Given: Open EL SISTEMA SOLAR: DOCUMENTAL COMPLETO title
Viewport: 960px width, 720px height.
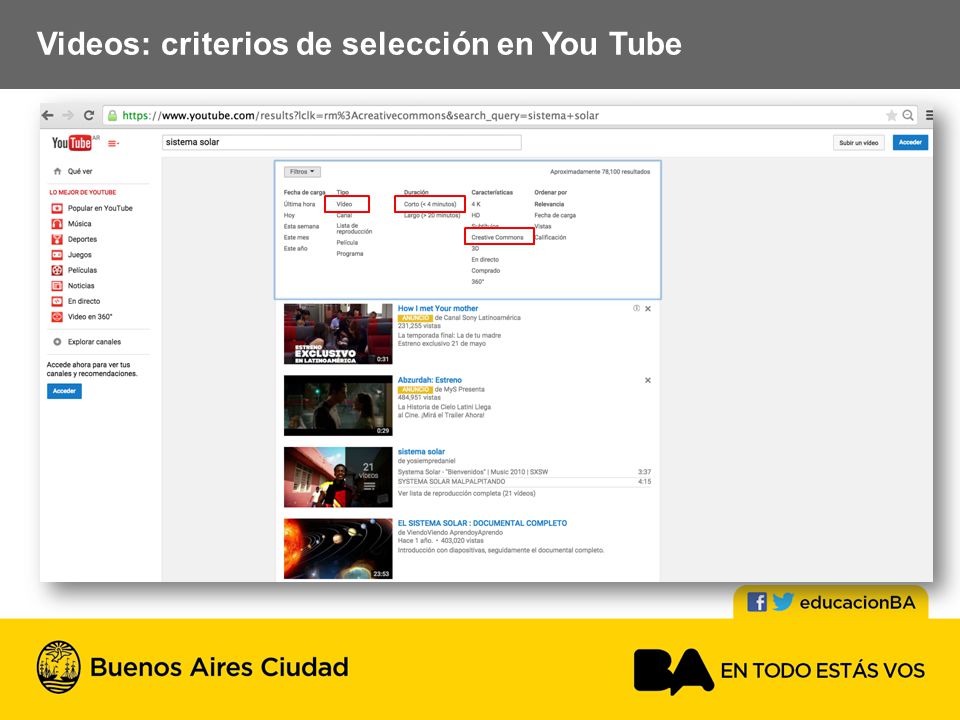Looking at the screenshot, I should click(x=482, y=523).
